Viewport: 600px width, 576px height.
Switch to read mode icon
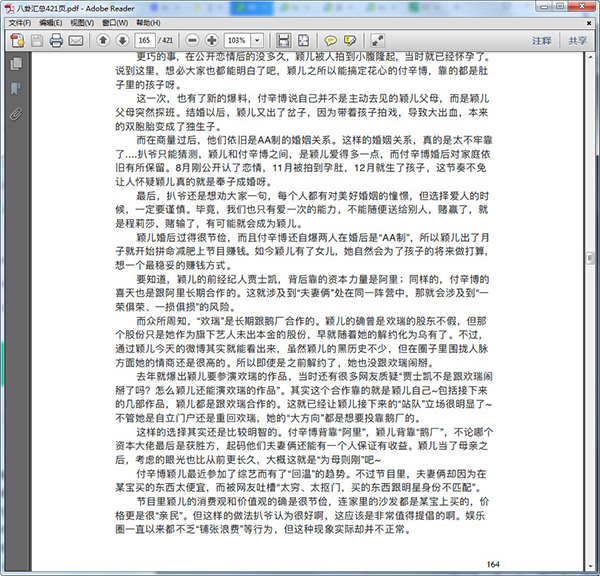pyautogui.click(x=377, y=40)
